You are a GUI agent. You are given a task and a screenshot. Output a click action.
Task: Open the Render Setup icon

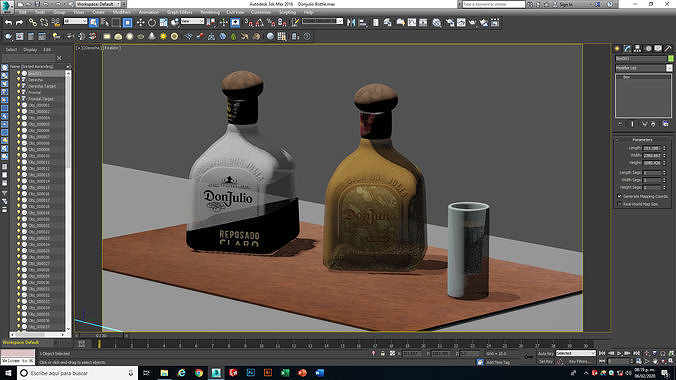coord(450,22)
